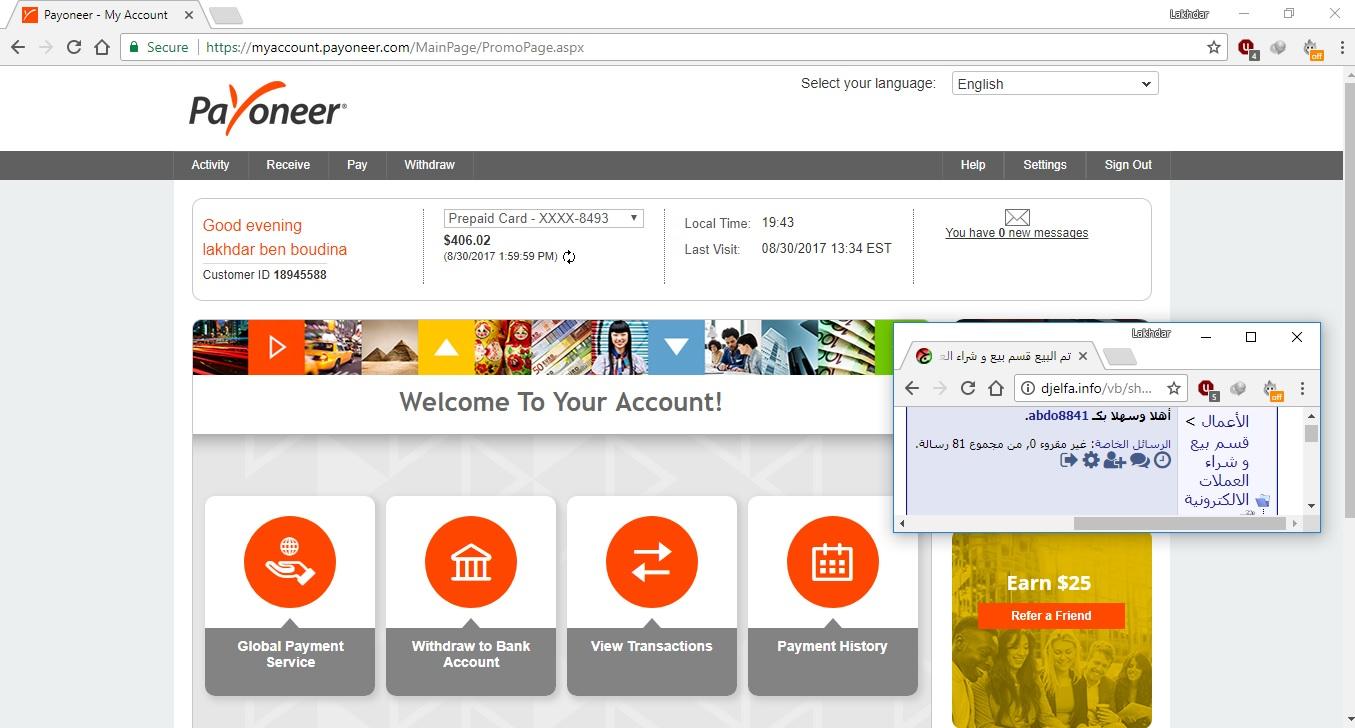Viewport: 1355px width, 728px height.
Task: Click Customer ID 18945588 text
Action: (x=264, y=275)
